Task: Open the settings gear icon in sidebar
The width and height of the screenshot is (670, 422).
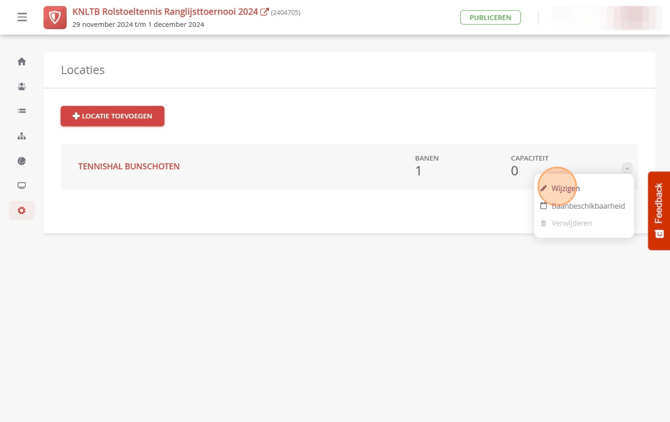Action: coord(22,210)
